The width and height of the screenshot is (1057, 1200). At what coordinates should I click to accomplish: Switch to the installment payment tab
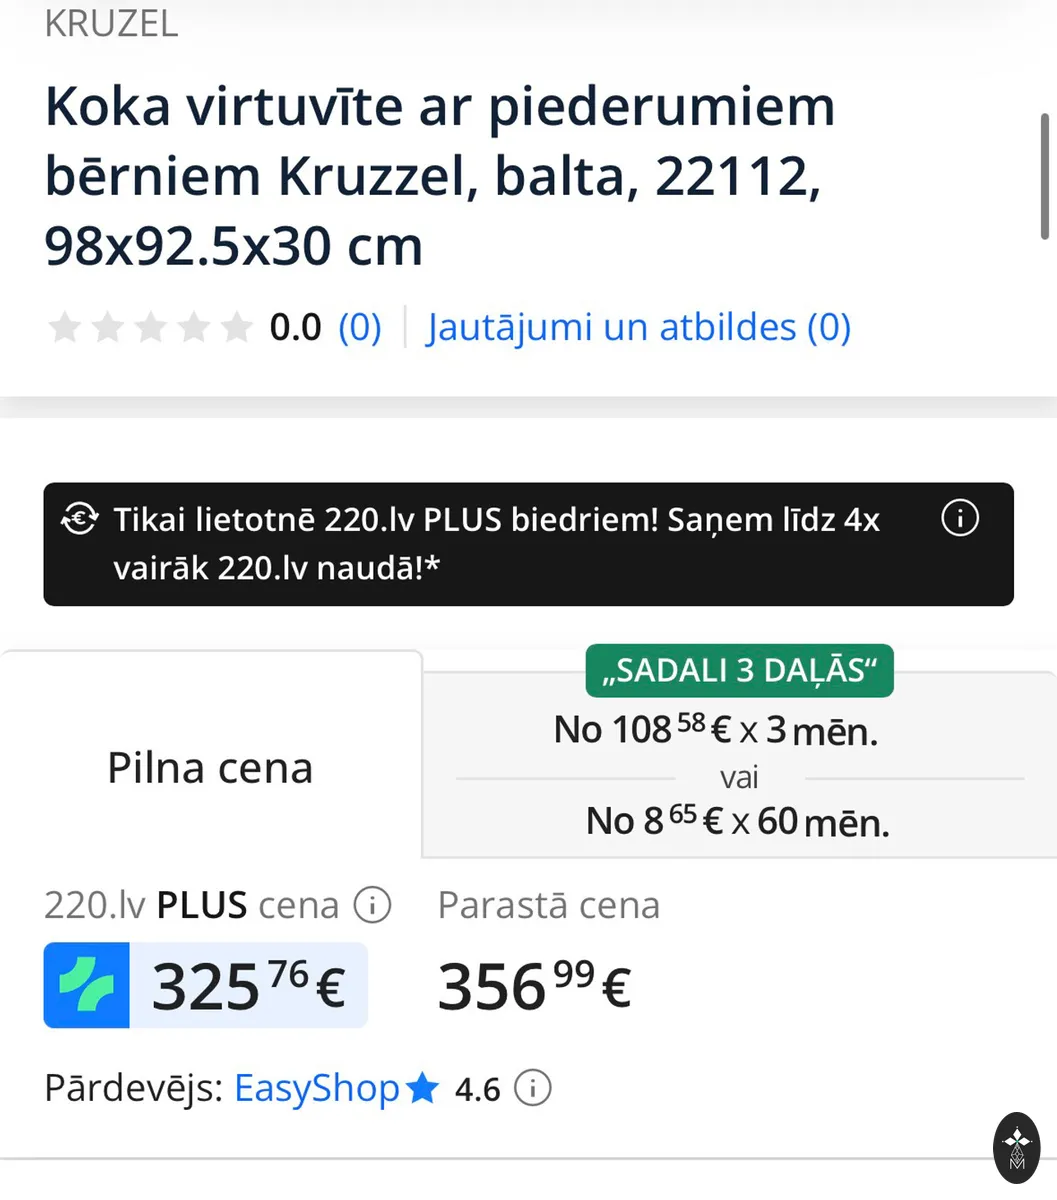coord(739,766)
